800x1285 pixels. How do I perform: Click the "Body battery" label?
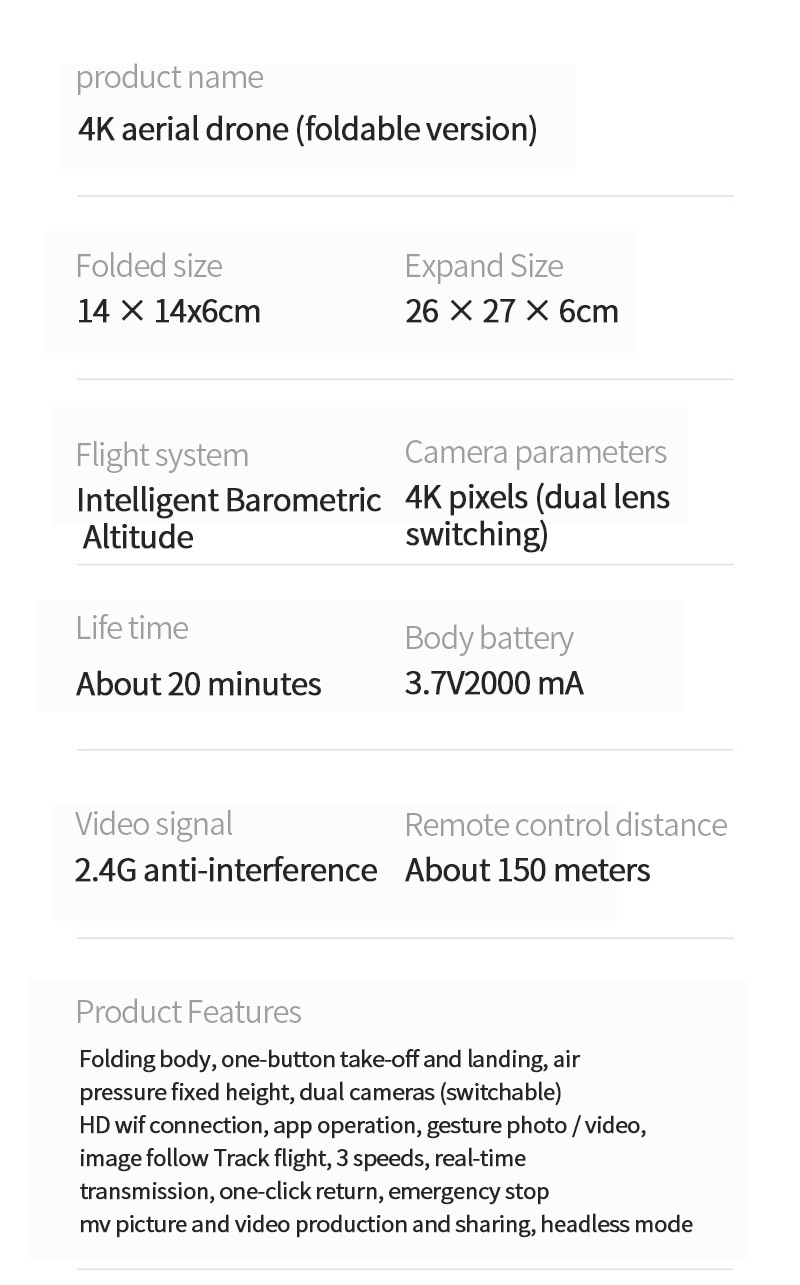pyautogui.click(x=489, y=638)
